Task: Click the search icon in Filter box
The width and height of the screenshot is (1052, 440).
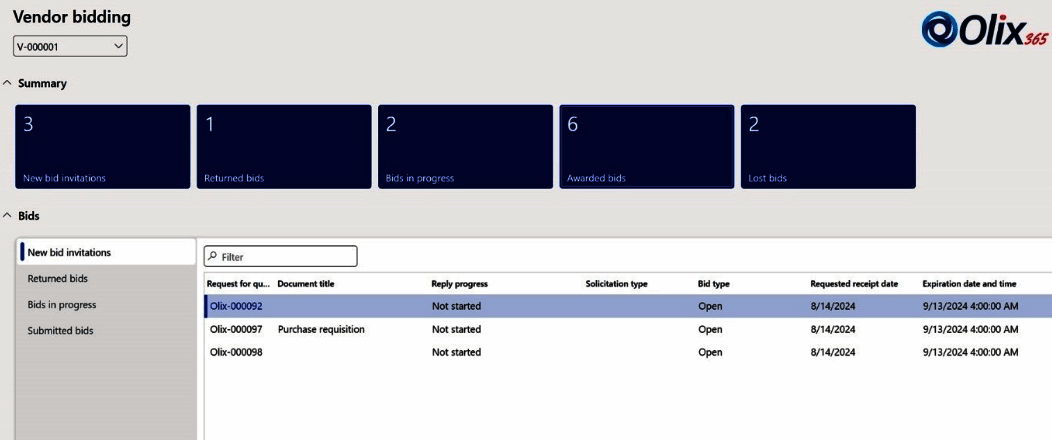Action: (x=212, y=257)
